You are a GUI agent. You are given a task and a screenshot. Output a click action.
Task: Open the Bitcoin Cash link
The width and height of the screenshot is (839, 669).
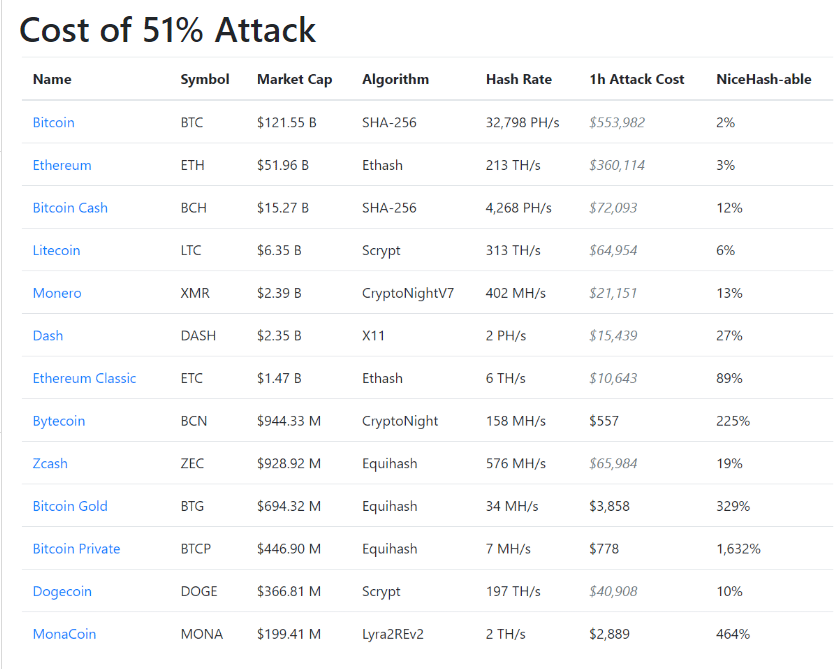[x=70, y=208]
